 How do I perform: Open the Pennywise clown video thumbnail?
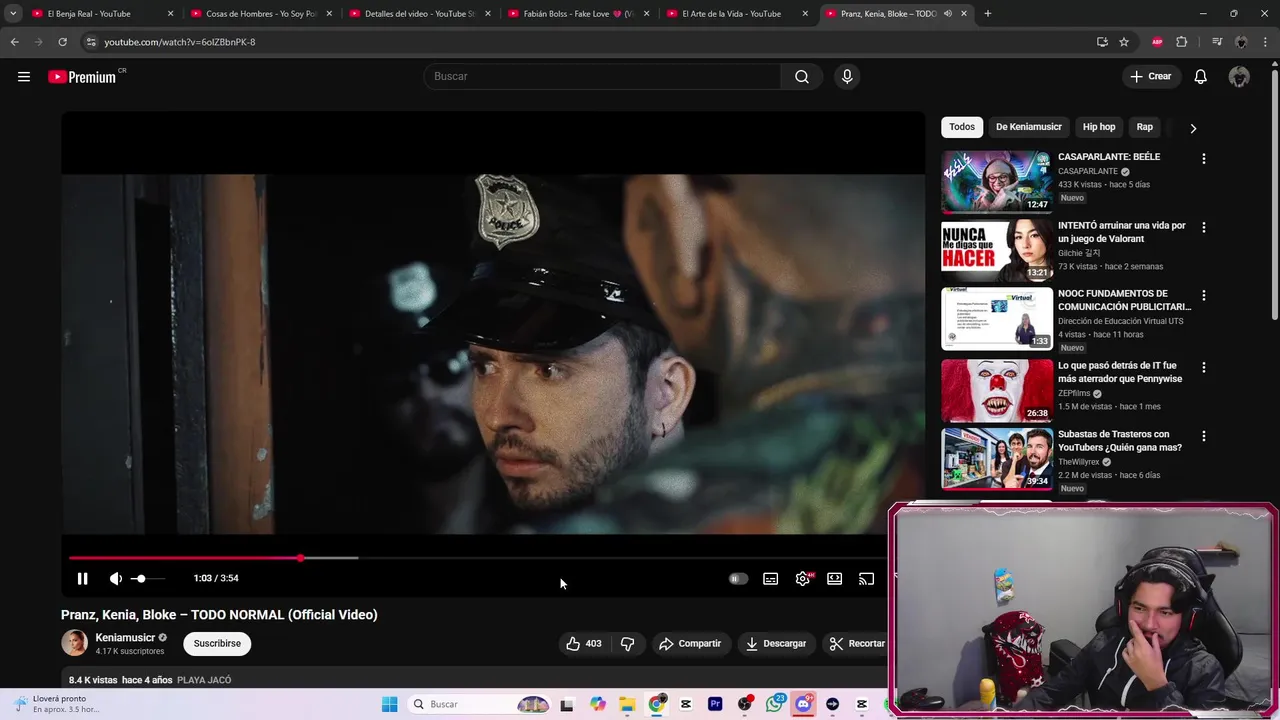coord(997,391)
